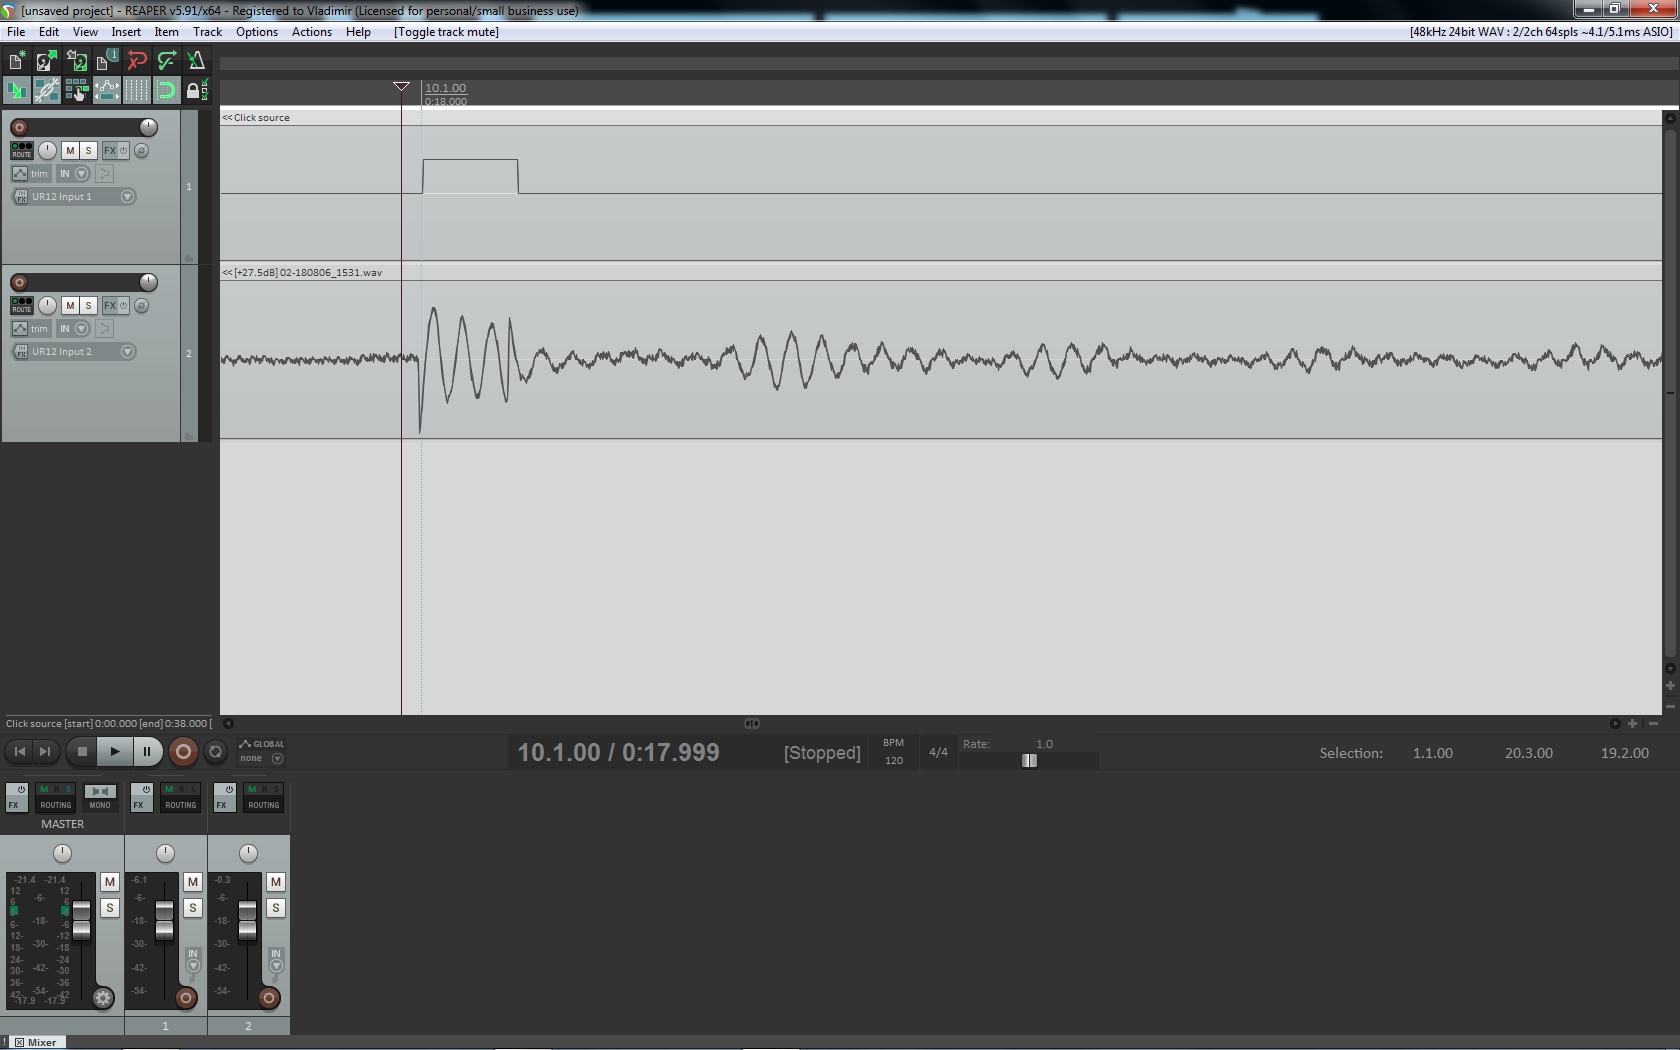
Task: Click the transport Record button
Action: [x=183, y=752]
